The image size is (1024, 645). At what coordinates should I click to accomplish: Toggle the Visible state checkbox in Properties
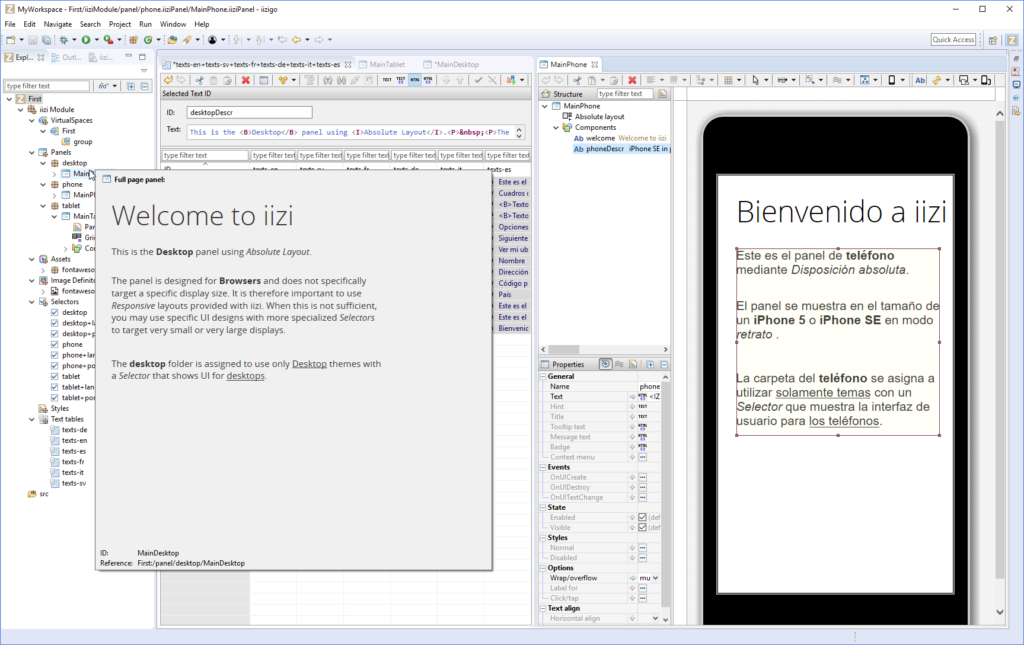click(642, 527)
